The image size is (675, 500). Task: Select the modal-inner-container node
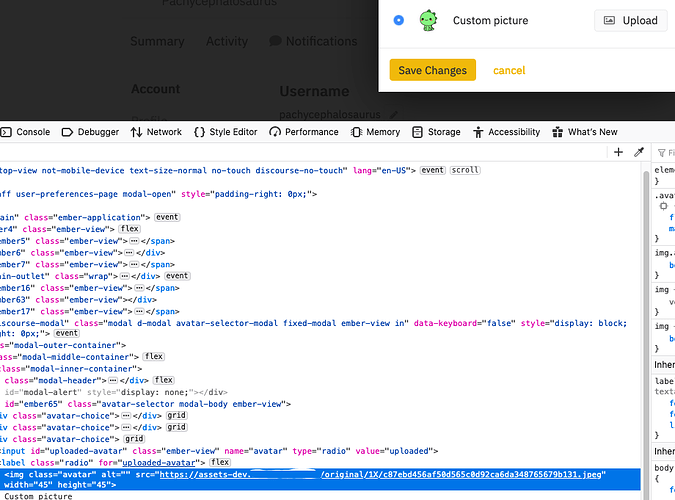tap(71, 369)
